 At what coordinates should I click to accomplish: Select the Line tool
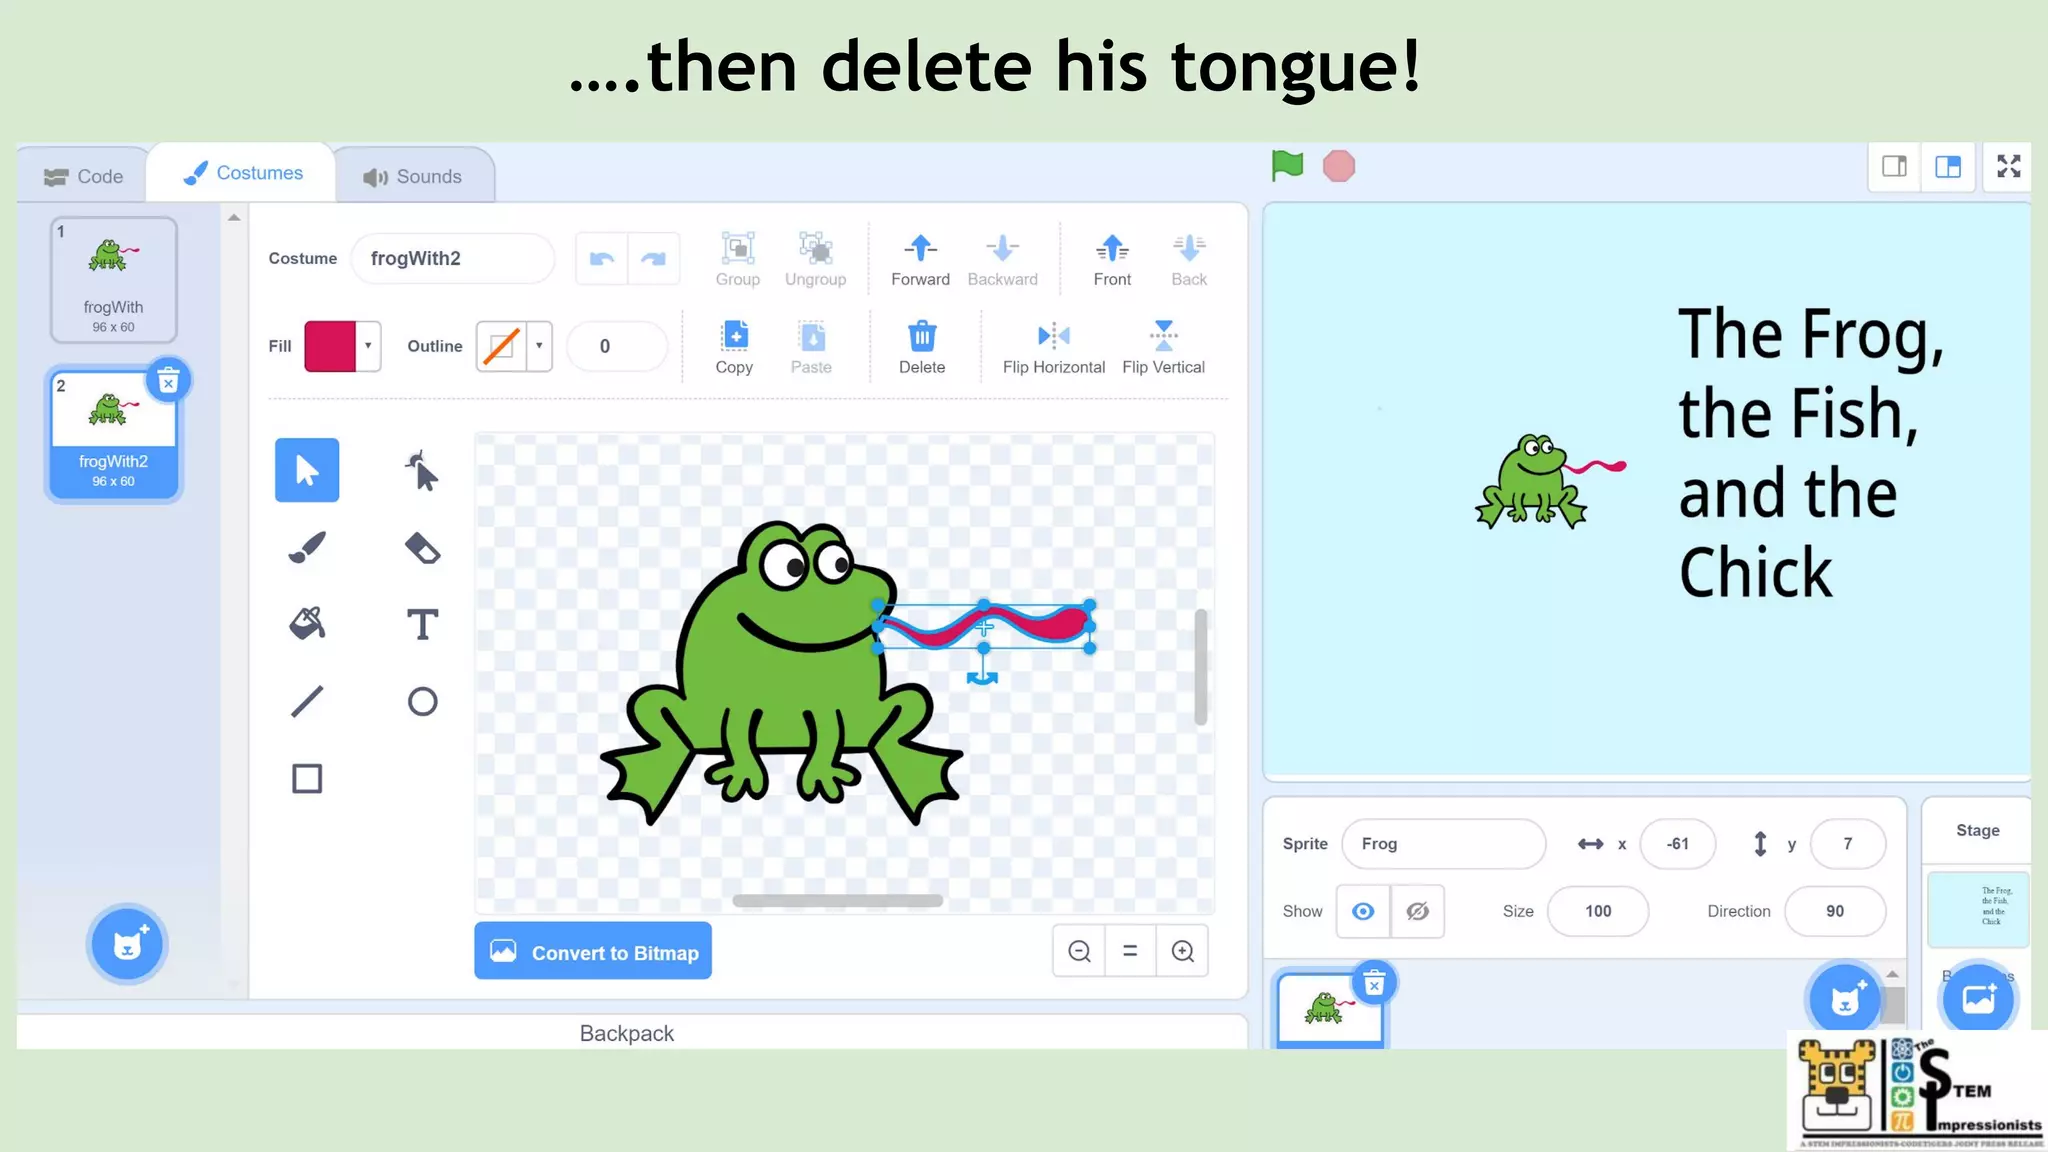point(307,701)
